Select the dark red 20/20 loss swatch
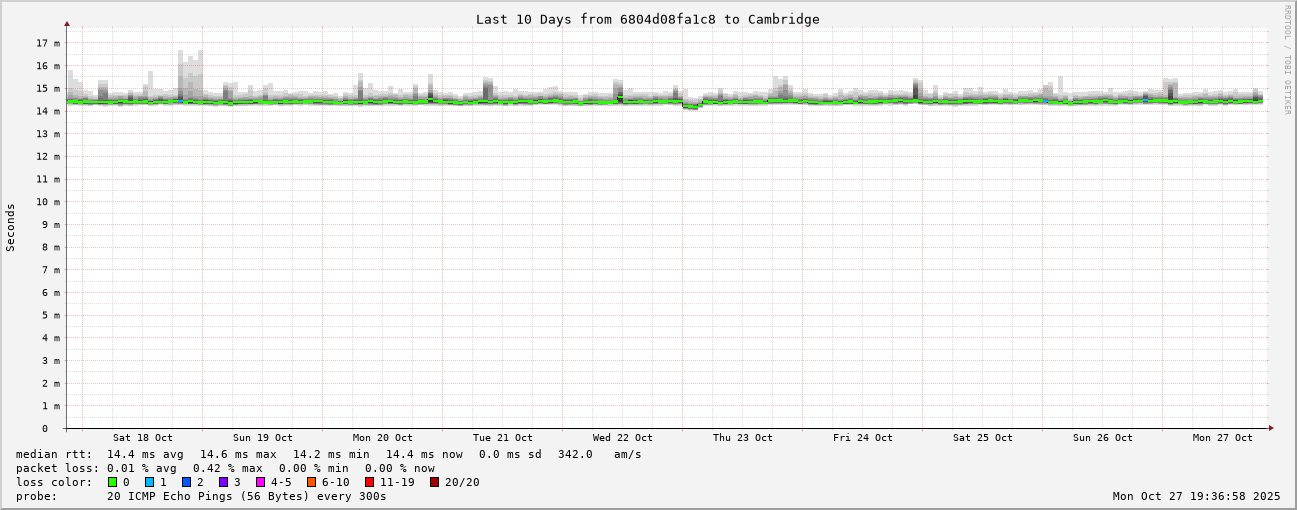Screen dimensions: 1297x510 [x=435, y=482]
